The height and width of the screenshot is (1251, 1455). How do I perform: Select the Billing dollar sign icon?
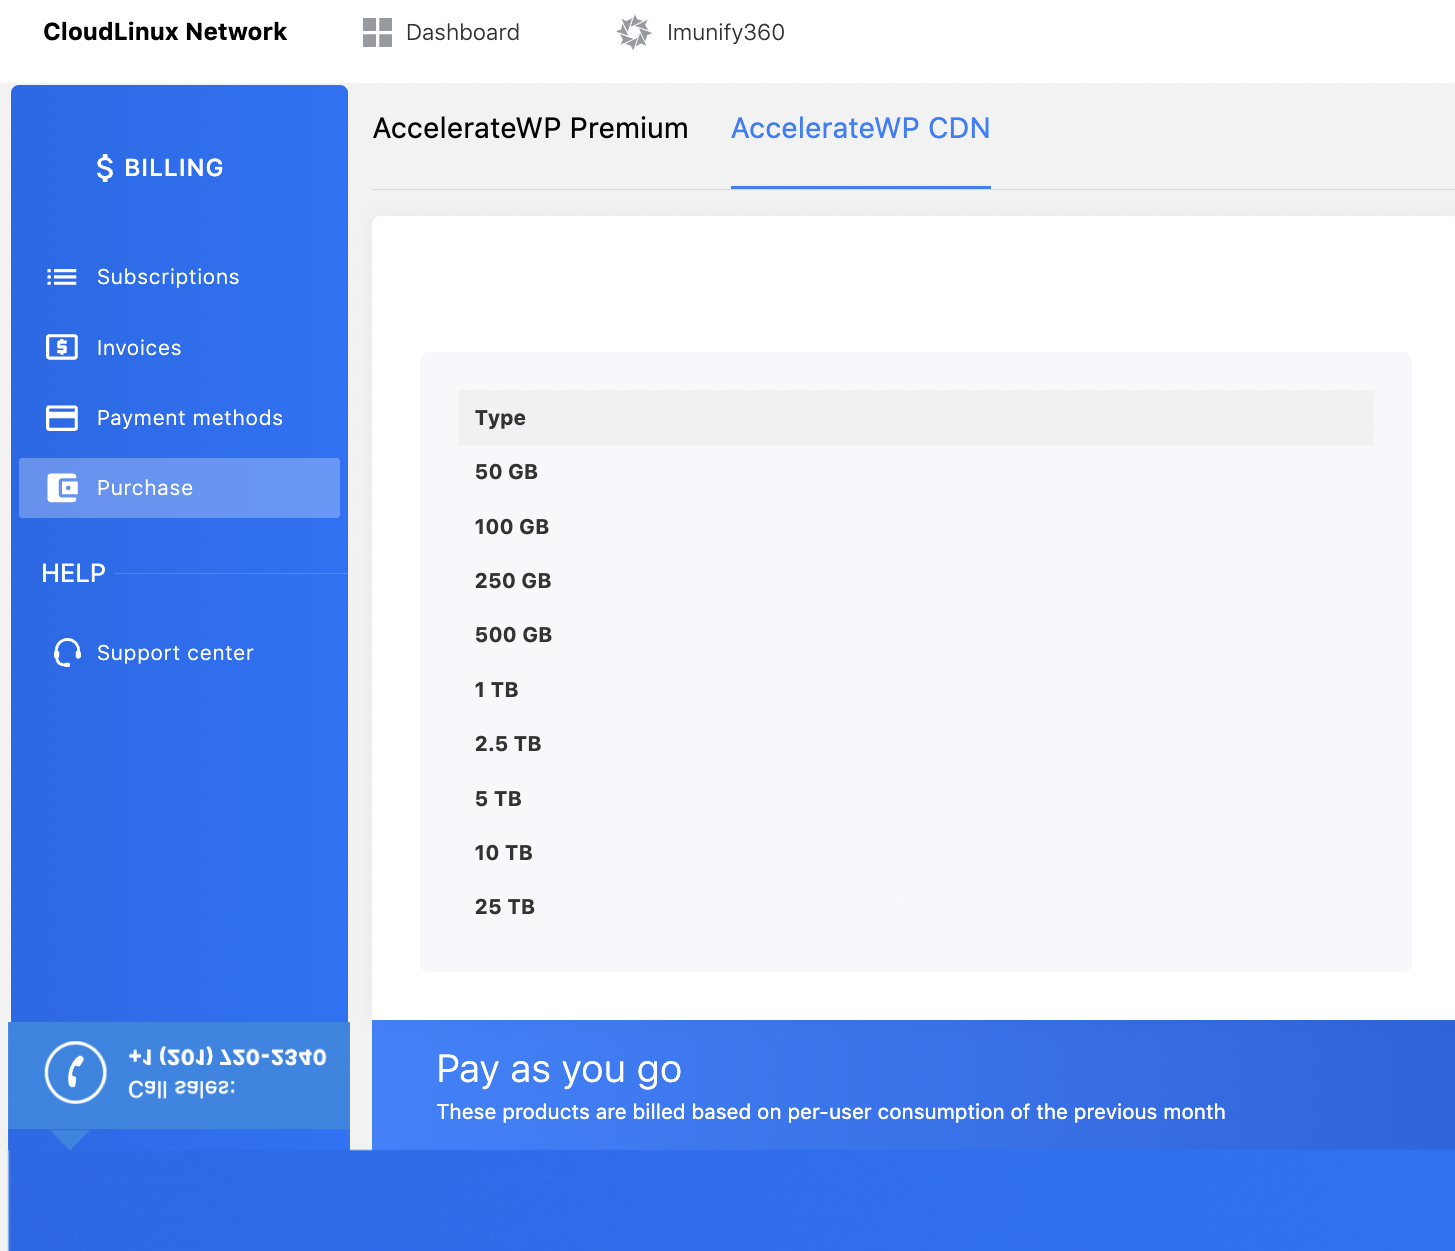pyautogui.click(x=103, y=167)
